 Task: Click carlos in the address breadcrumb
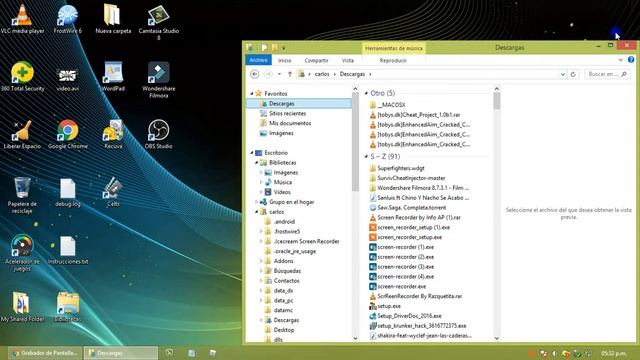(322, 74)
